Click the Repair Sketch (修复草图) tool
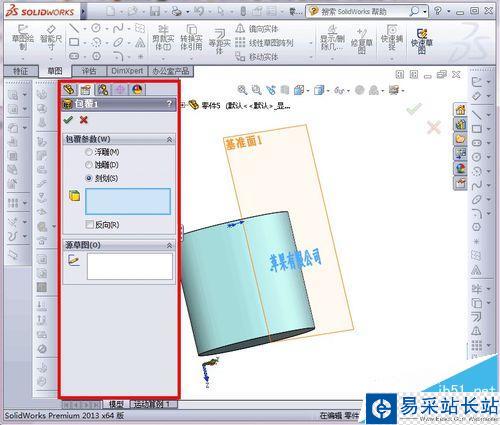This screenshot has width=500, height=425. tap(361, 41)
